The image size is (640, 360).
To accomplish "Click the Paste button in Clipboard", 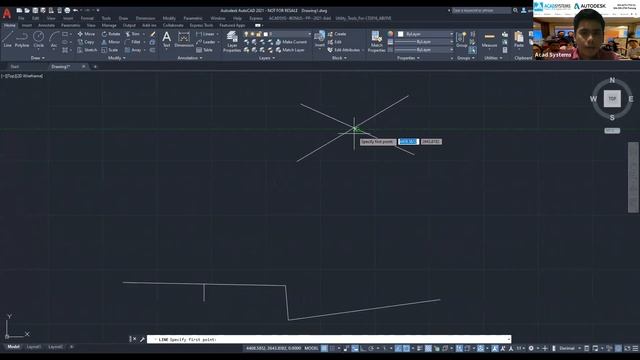I will click(x=519, y=40).
